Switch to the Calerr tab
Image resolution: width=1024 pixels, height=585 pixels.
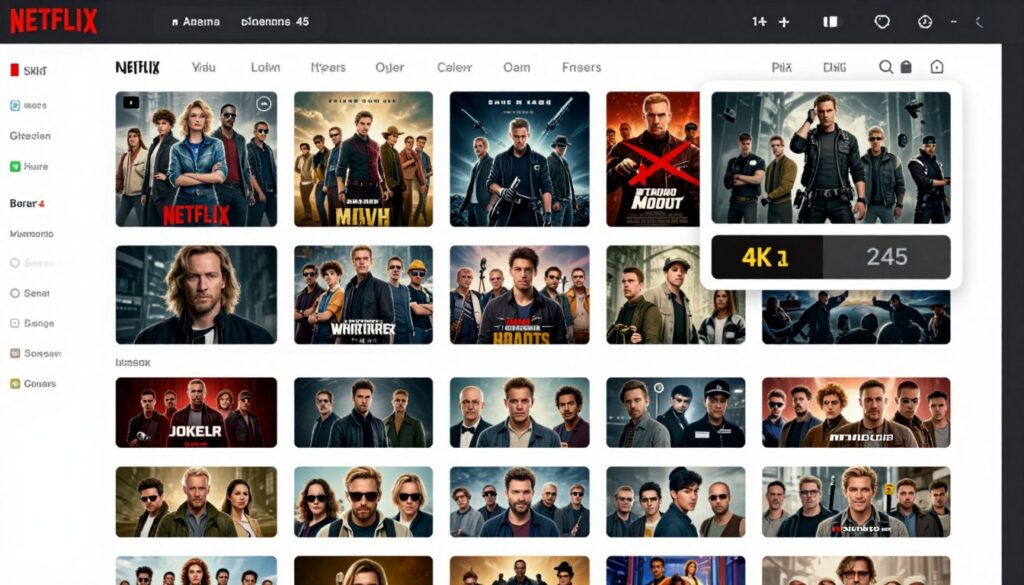[x=454, y=67]
